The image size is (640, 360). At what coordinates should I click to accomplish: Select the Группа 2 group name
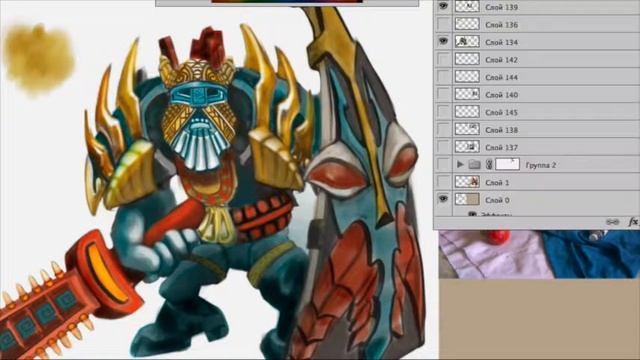[x=540, y=165]
